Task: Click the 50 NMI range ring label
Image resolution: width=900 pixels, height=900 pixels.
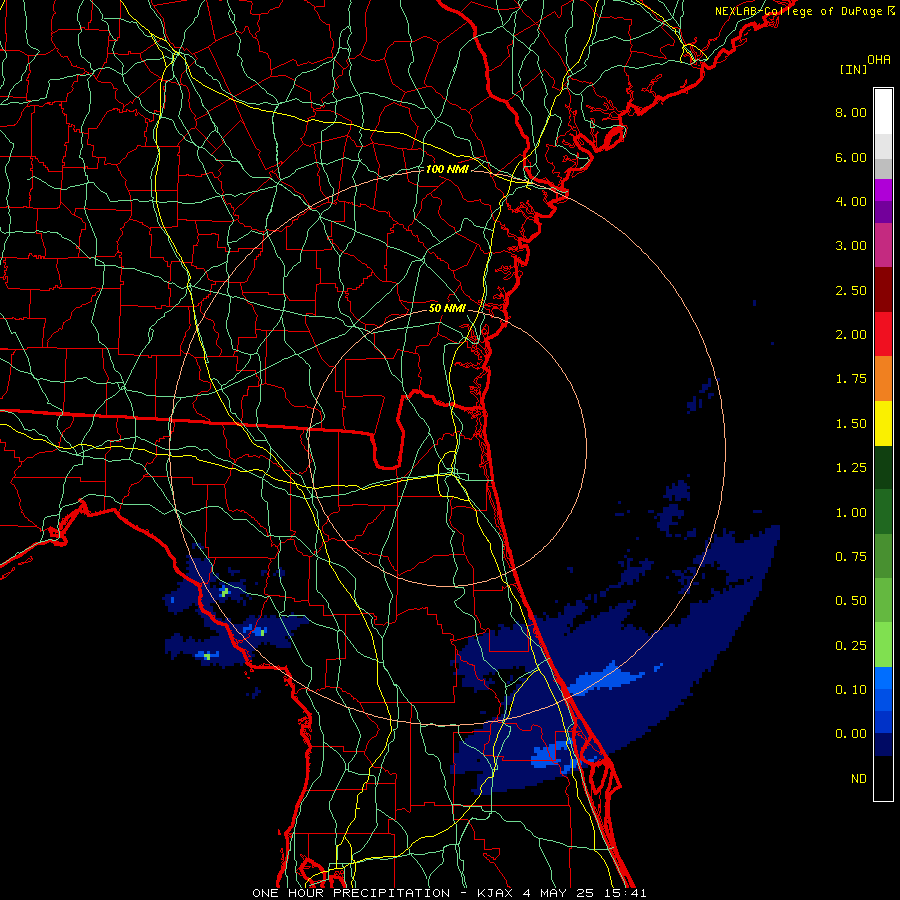Action: coord(447,308)
